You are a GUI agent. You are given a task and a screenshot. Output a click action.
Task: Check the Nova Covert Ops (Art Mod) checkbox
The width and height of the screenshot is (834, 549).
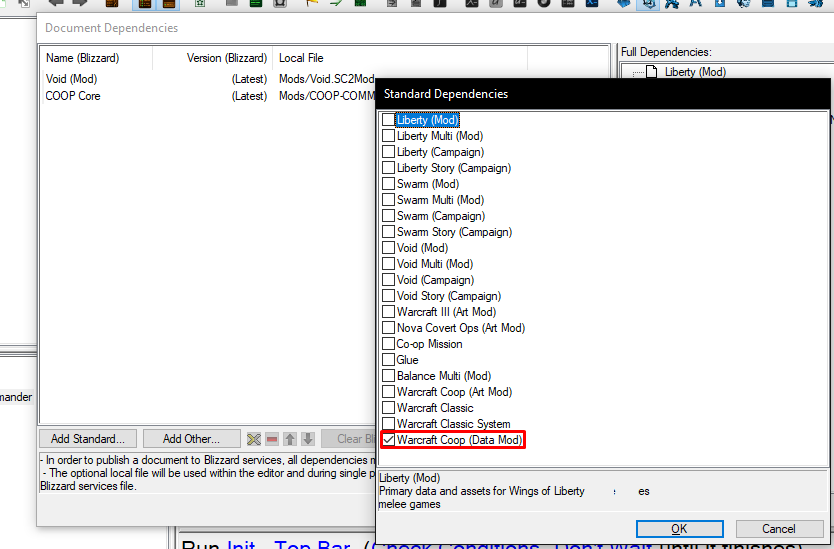(x=388, y=328)
